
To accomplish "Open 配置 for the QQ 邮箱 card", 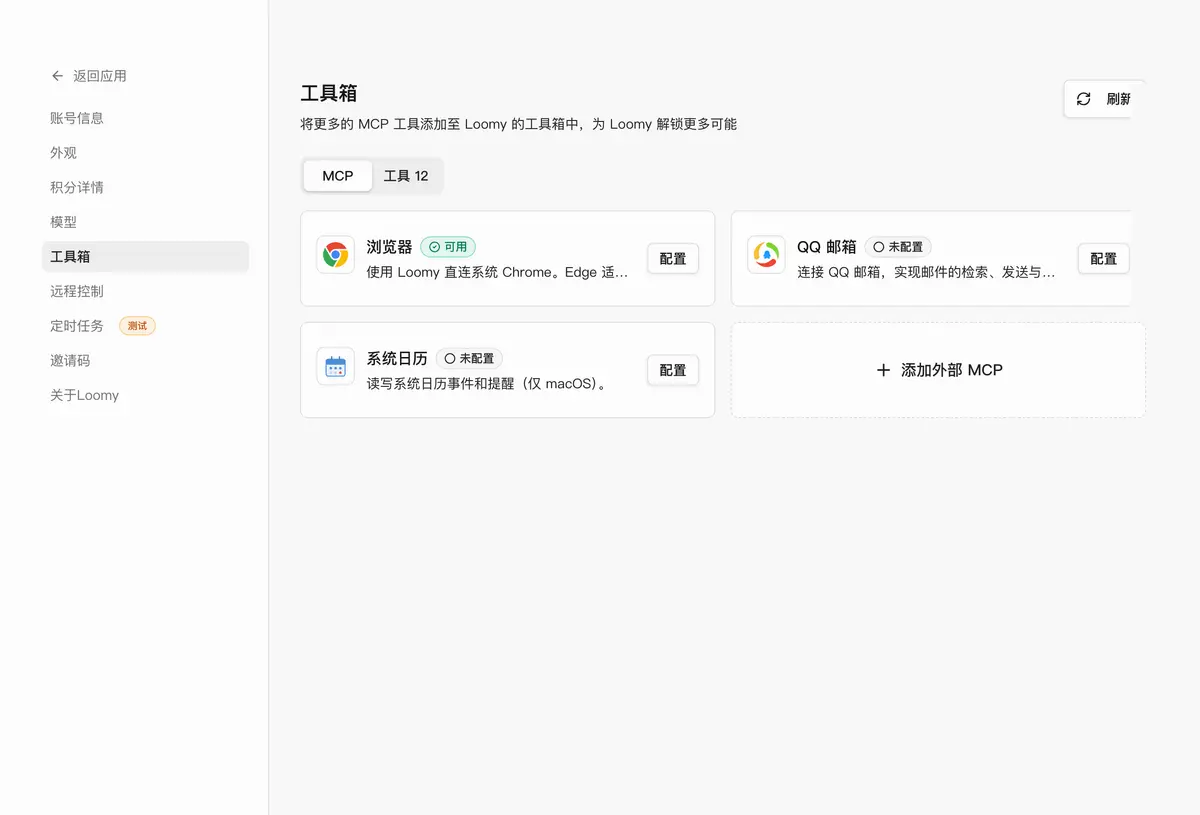I will click(1103, 258).
